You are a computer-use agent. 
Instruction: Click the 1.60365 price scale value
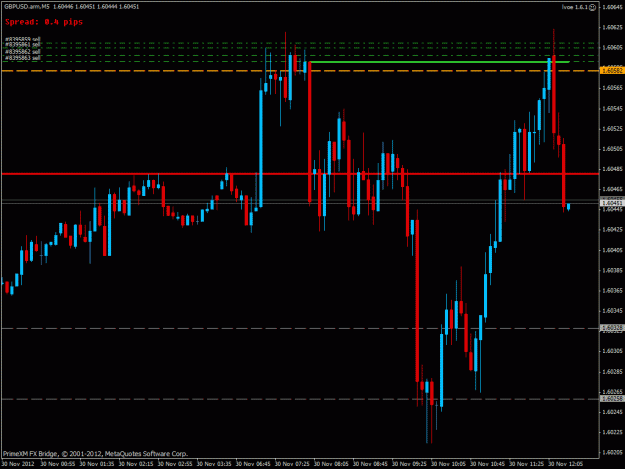click(x=612, y=291)
